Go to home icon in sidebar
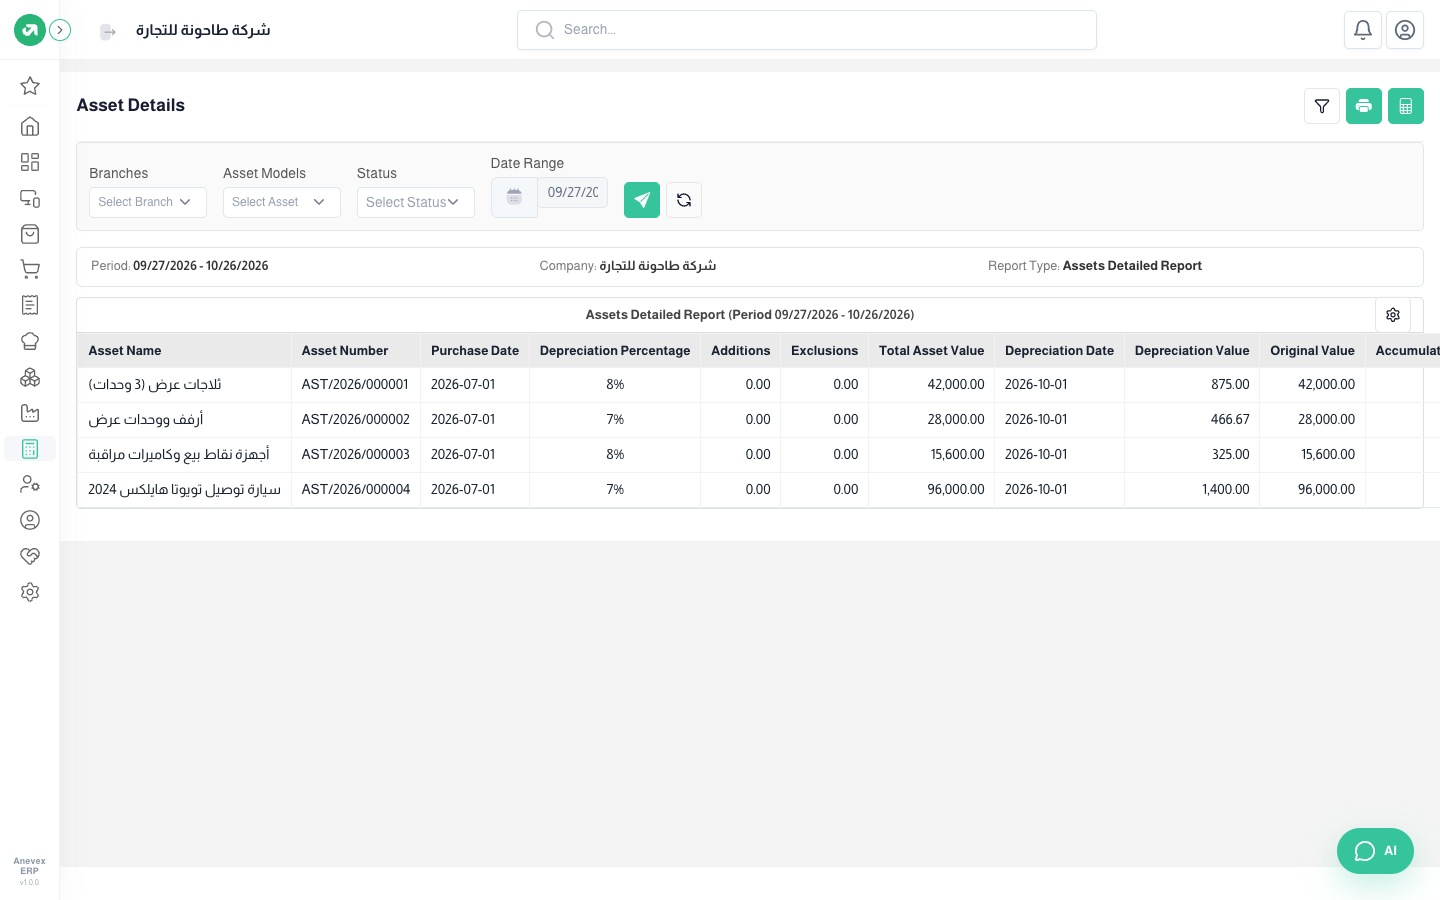Screen dimensions: 1440x900 [30, 126]
